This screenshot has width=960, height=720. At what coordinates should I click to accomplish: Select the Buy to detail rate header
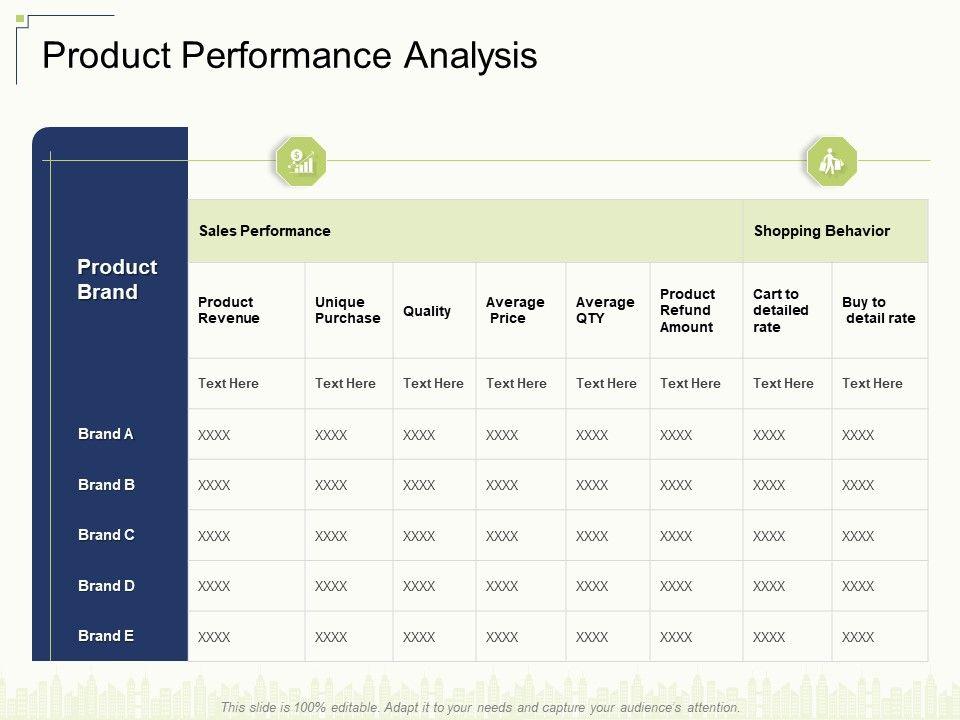coord(879,310)
